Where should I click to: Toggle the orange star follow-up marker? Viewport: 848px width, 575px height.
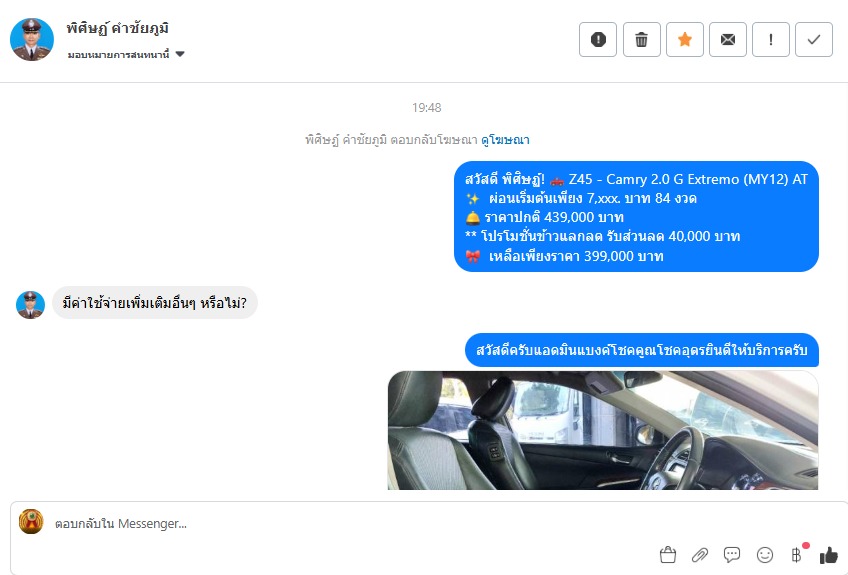tap(685, 39)
